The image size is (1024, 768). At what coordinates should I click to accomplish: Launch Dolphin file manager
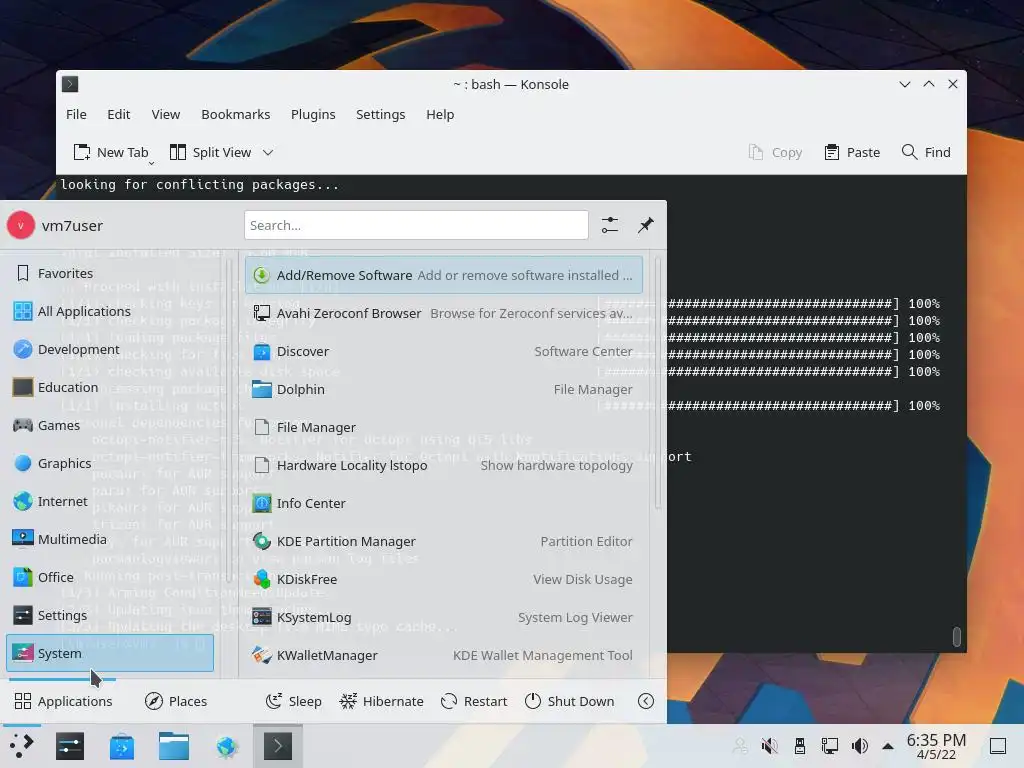[x=443, y=389]
